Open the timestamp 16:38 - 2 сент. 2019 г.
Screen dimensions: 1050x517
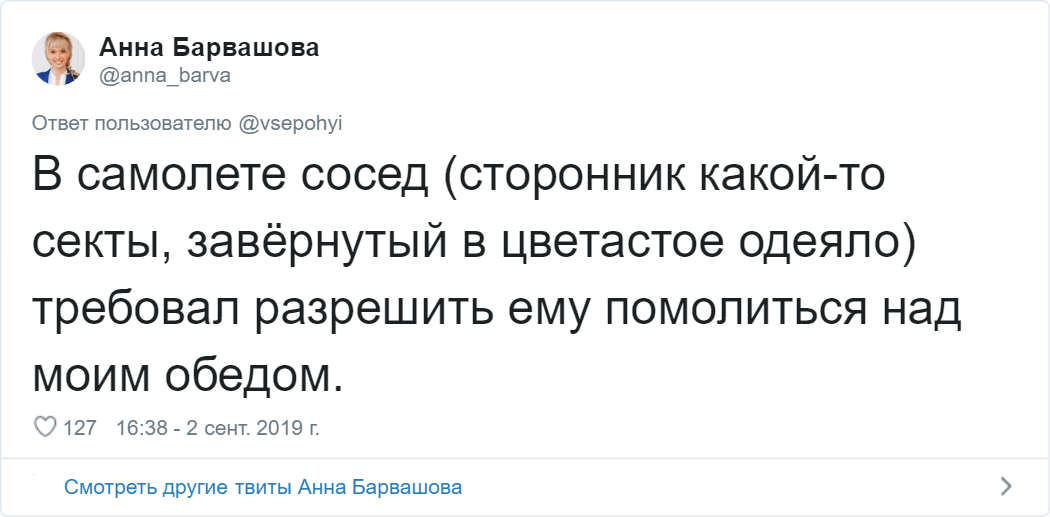click(x=218, y=428)
